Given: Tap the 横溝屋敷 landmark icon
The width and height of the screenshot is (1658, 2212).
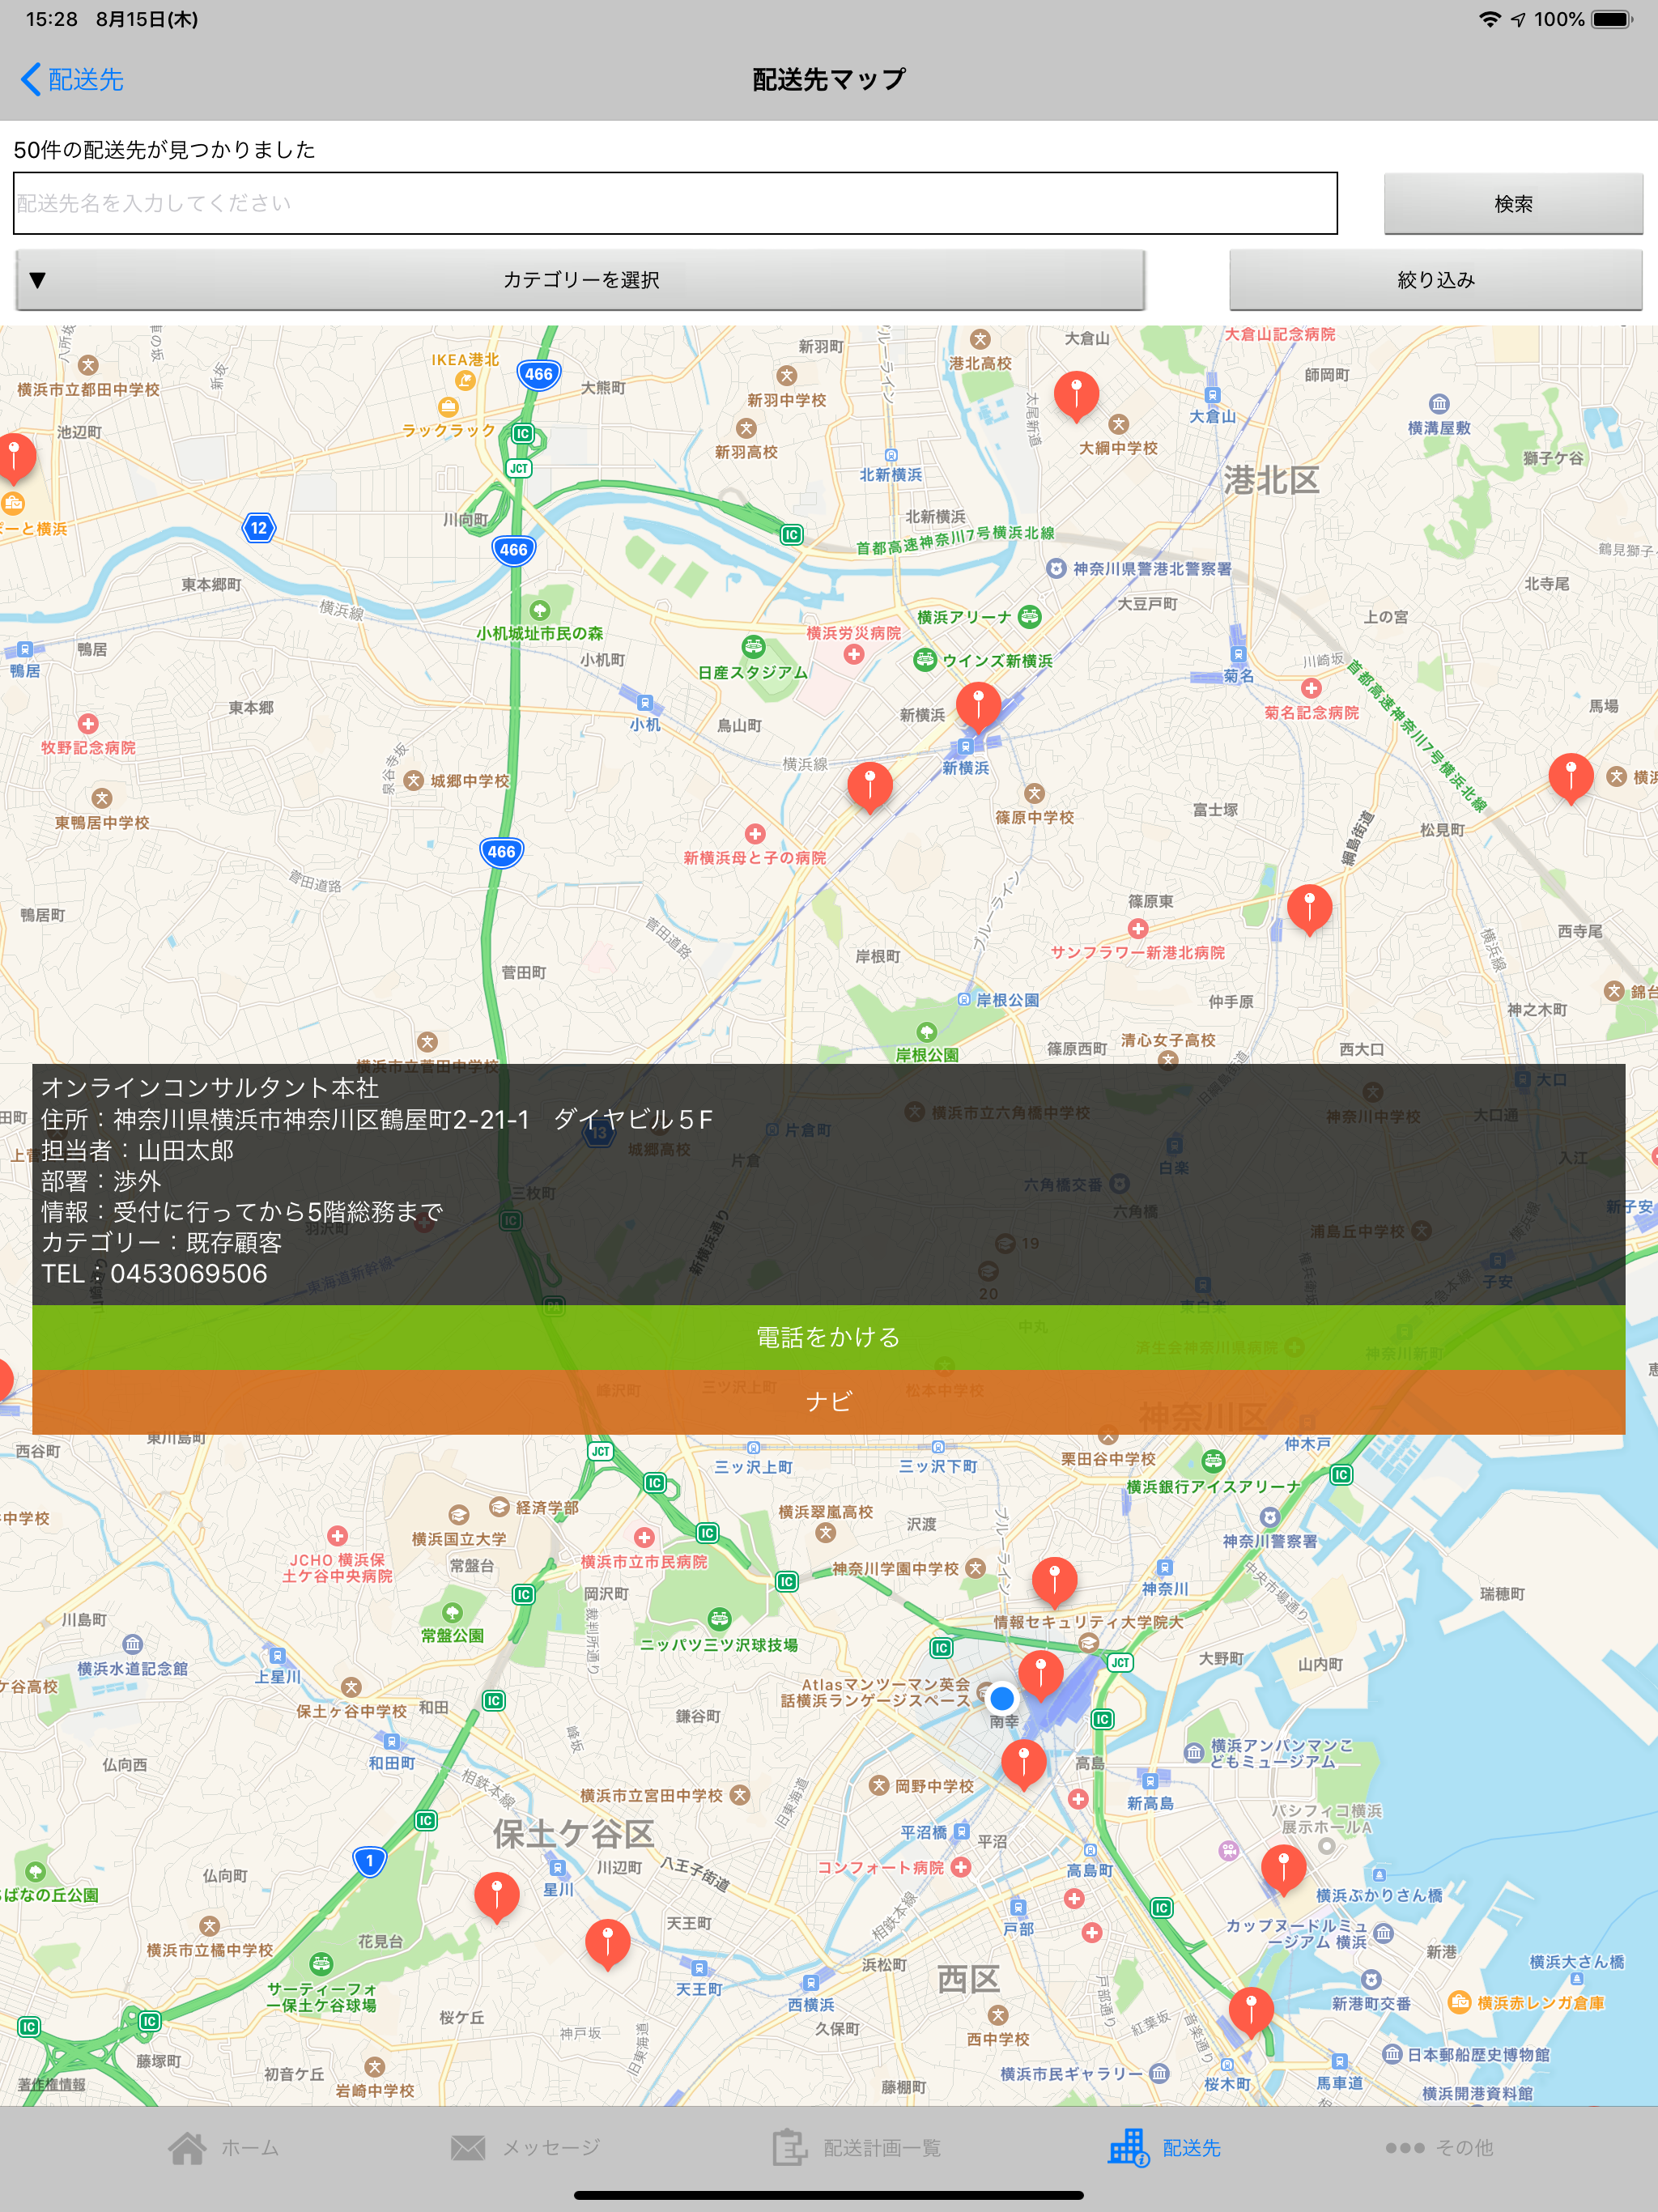Looking at the screenshot, I should coord(1439,404).
